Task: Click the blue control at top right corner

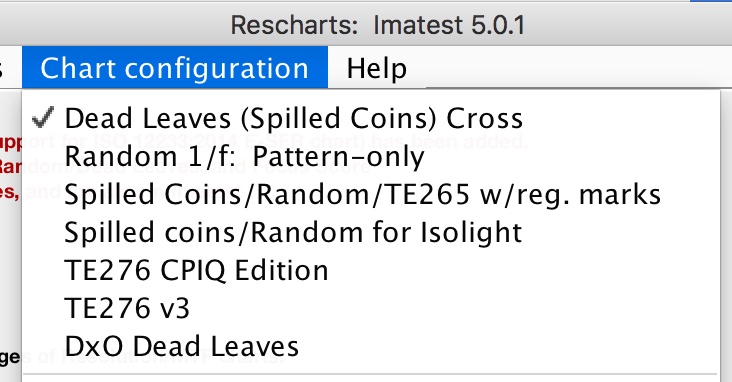Action: pos(711,1)
